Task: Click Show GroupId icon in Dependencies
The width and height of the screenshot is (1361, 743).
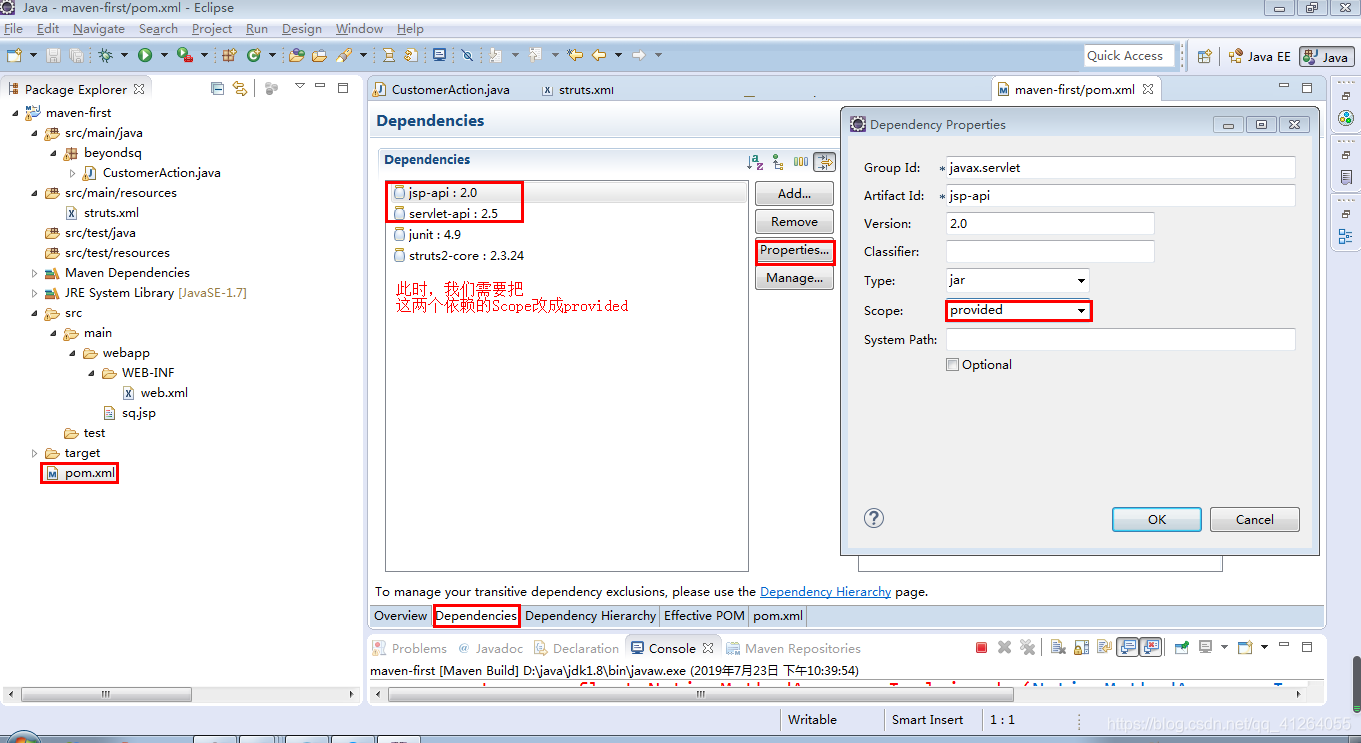Action: pos(778,161)
